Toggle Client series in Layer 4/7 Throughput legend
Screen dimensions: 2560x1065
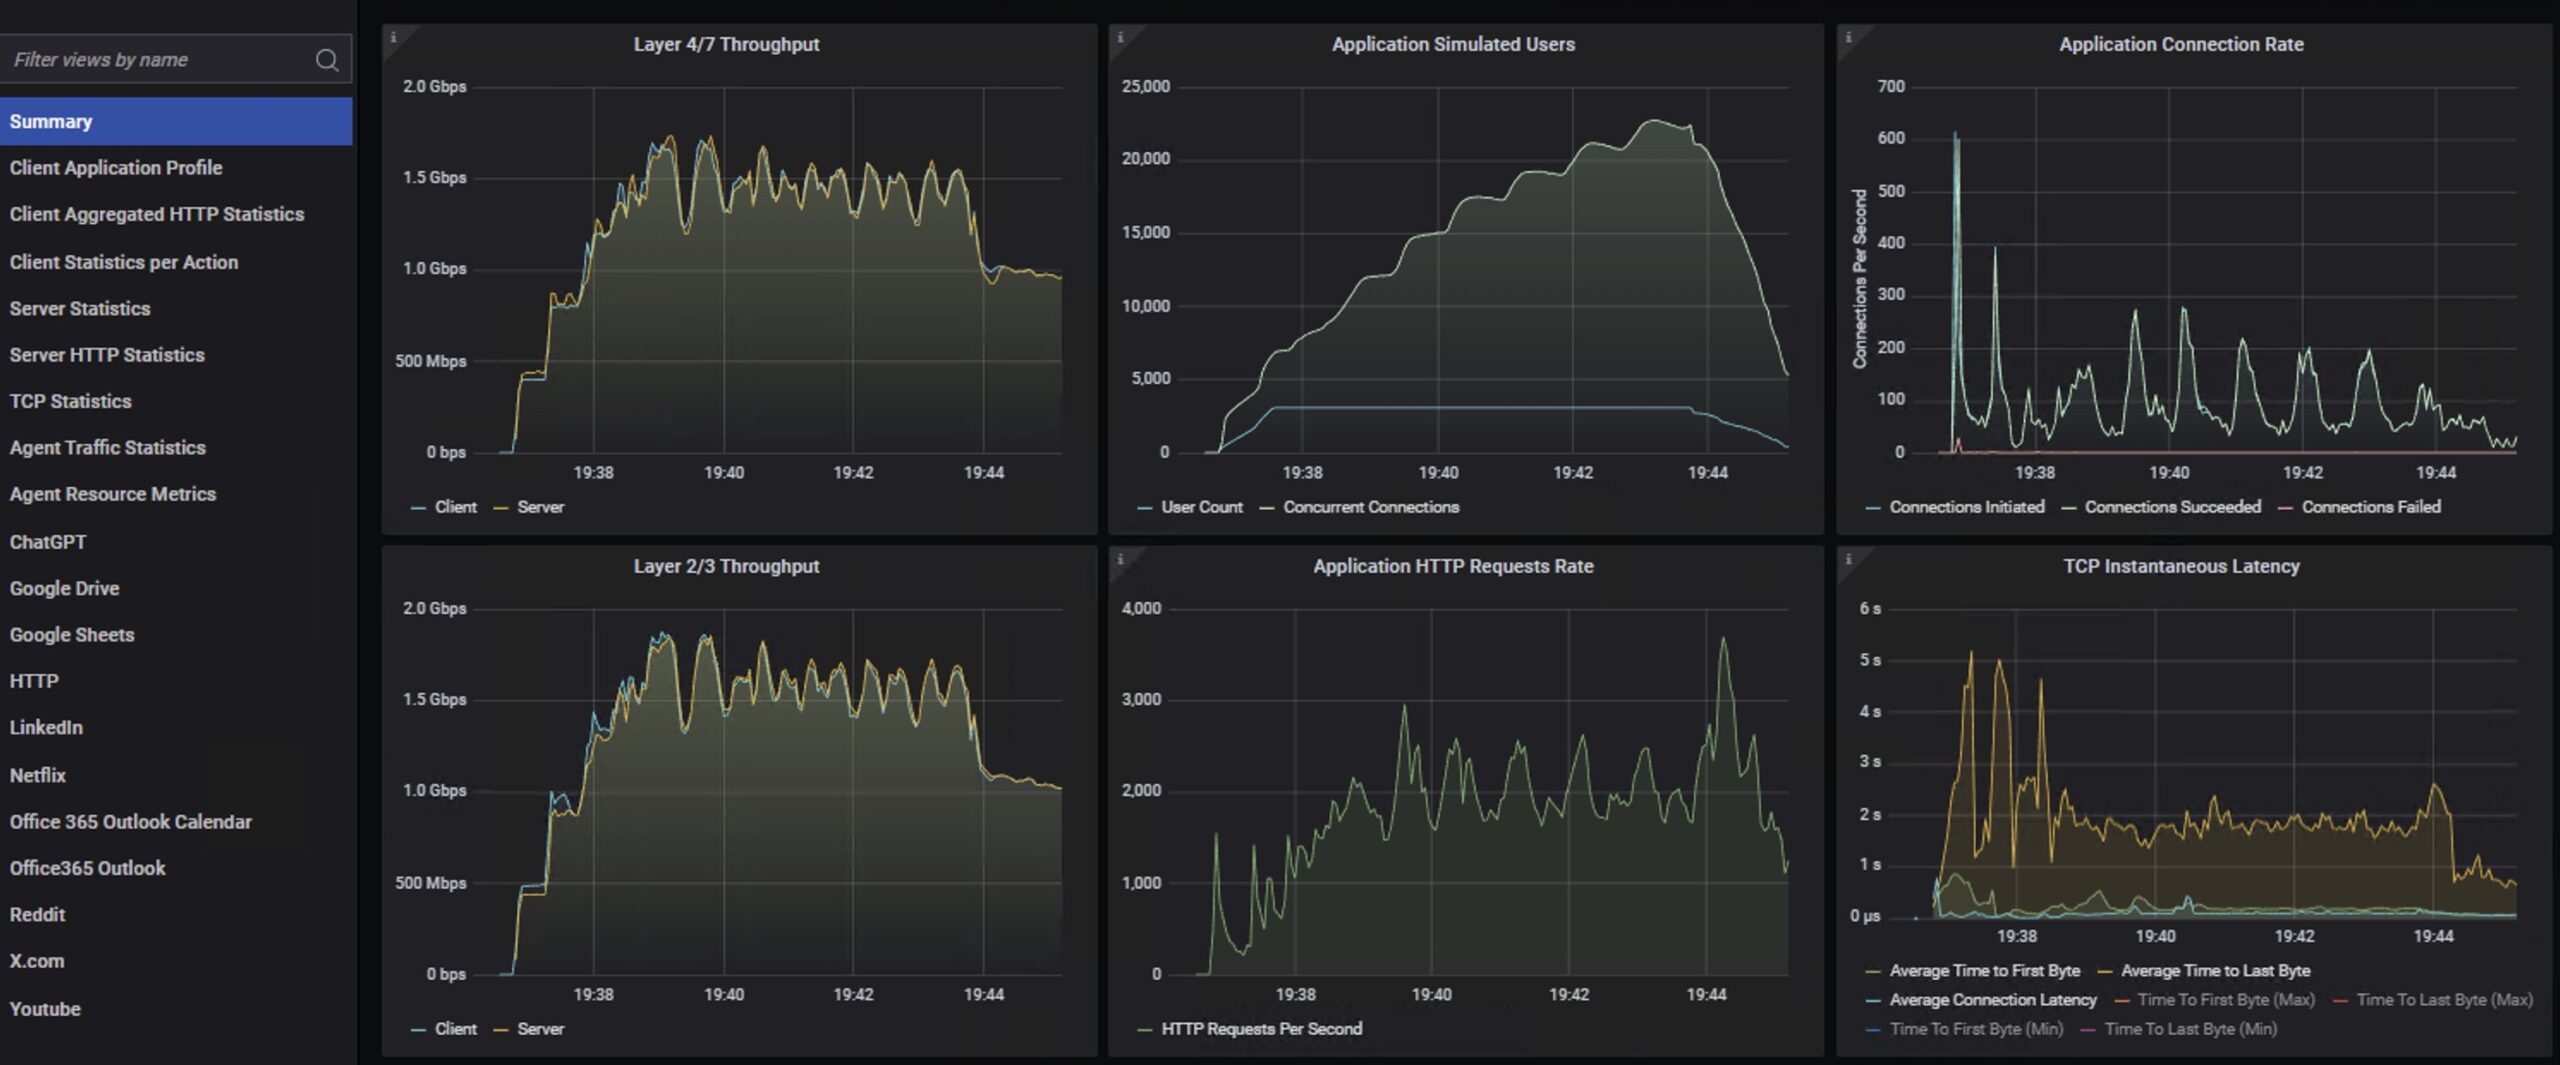(x=455, y=507)
